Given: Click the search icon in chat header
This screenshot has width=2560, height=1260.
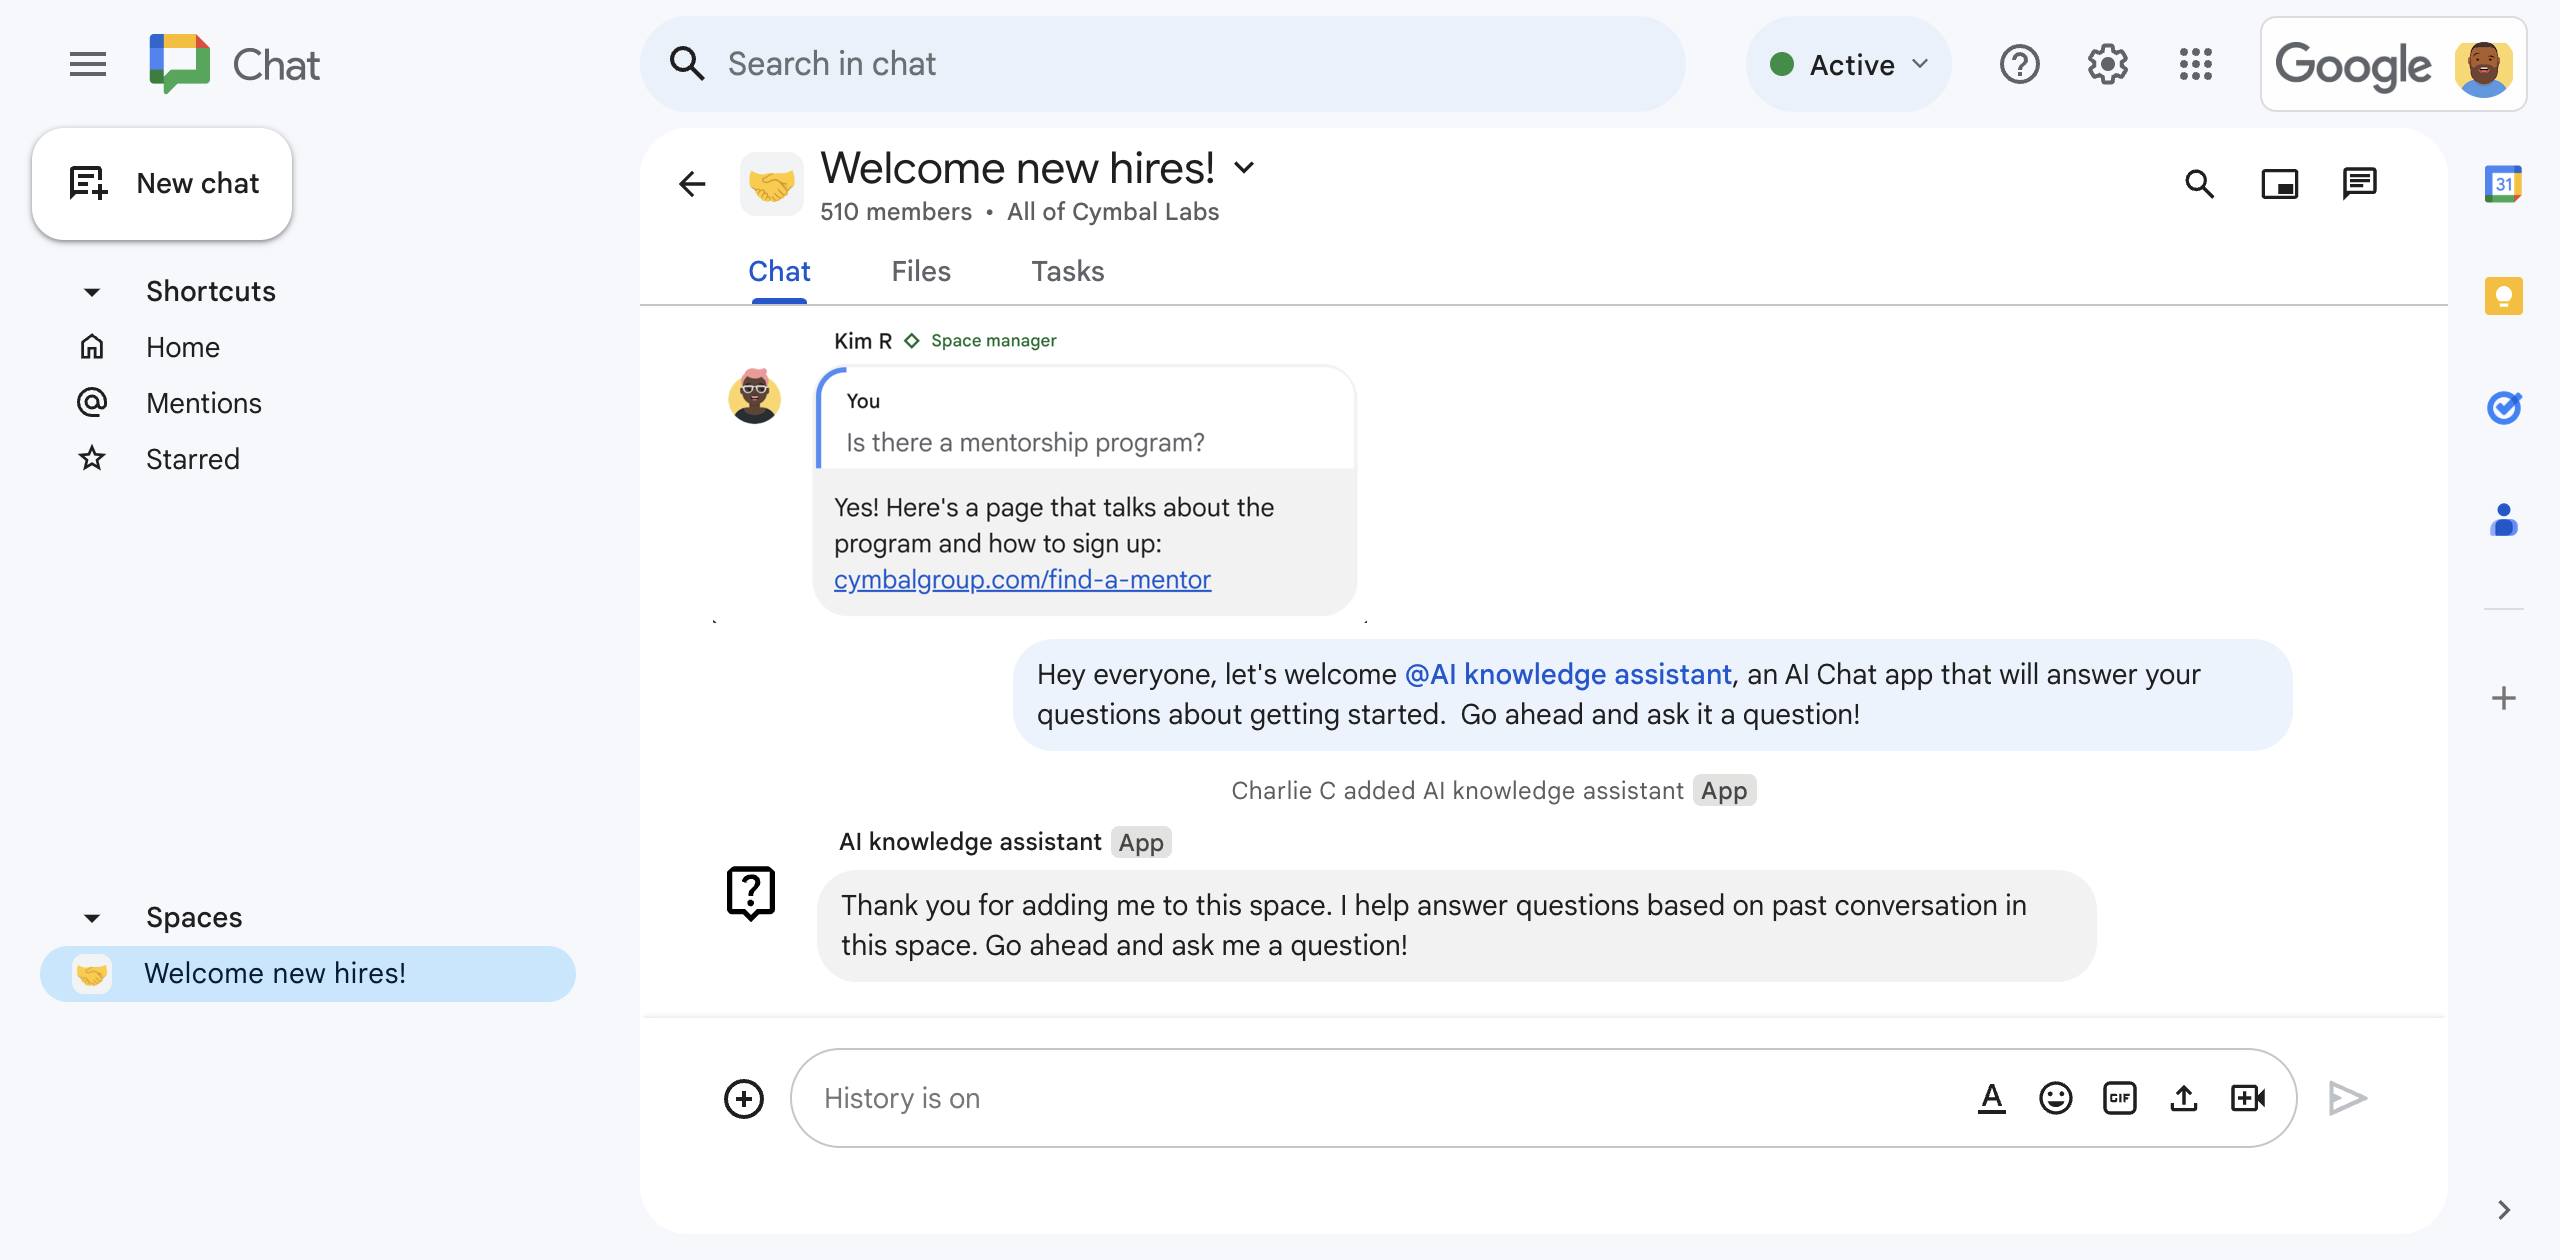Looking at the screenshot, I should point(2202,181).
